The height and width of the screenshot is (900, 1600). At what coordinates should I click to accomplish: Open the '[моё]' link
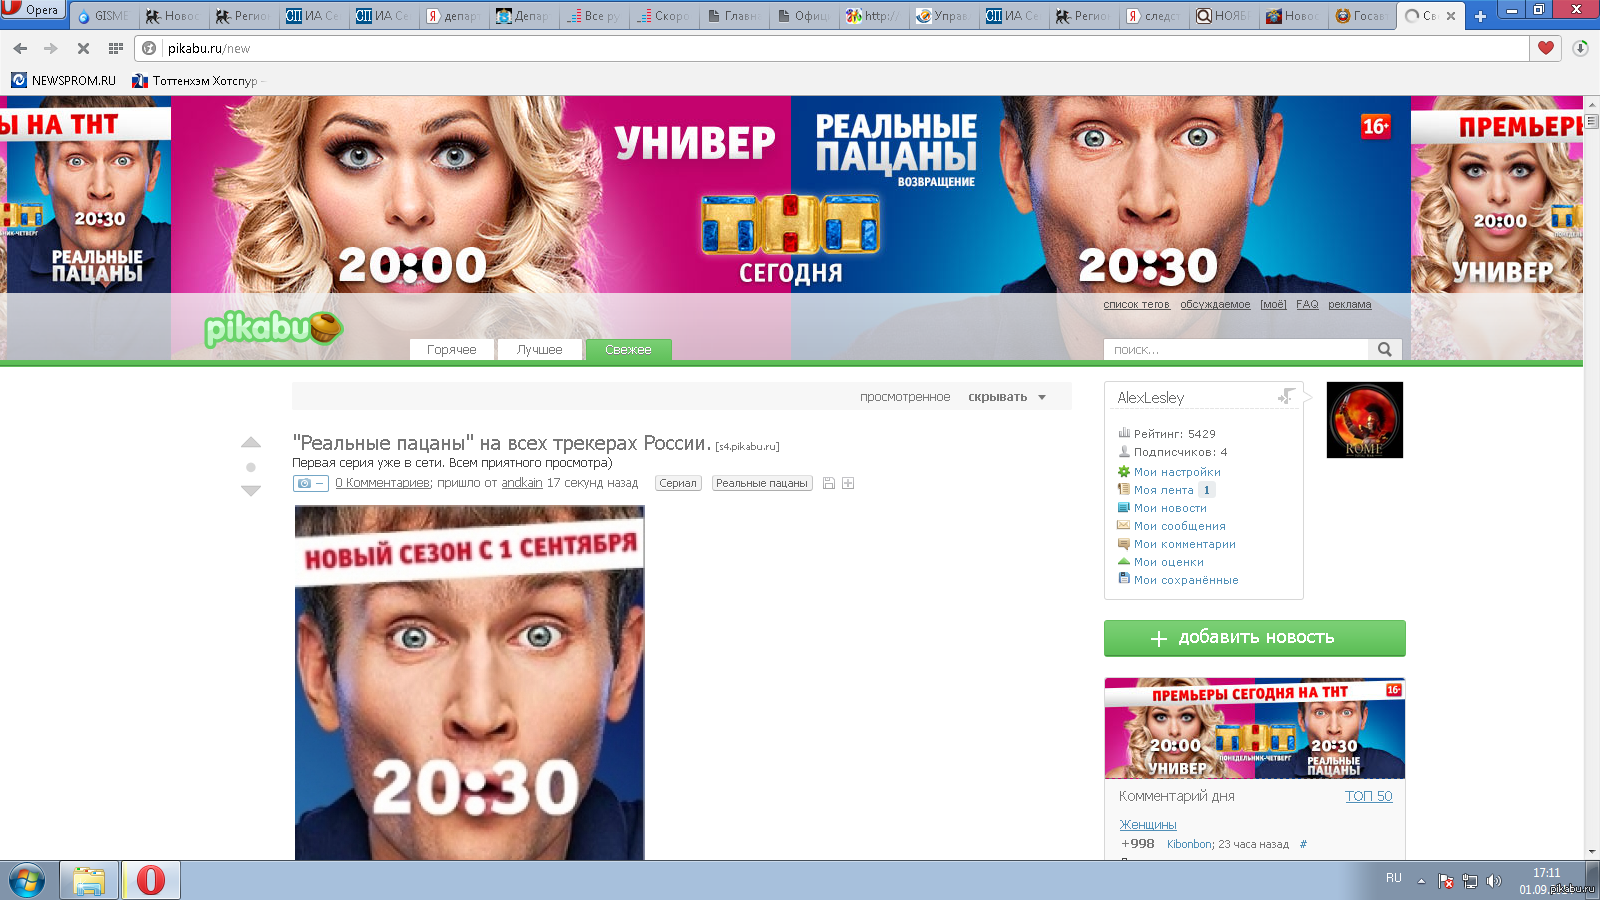(x=1273, y=304)
